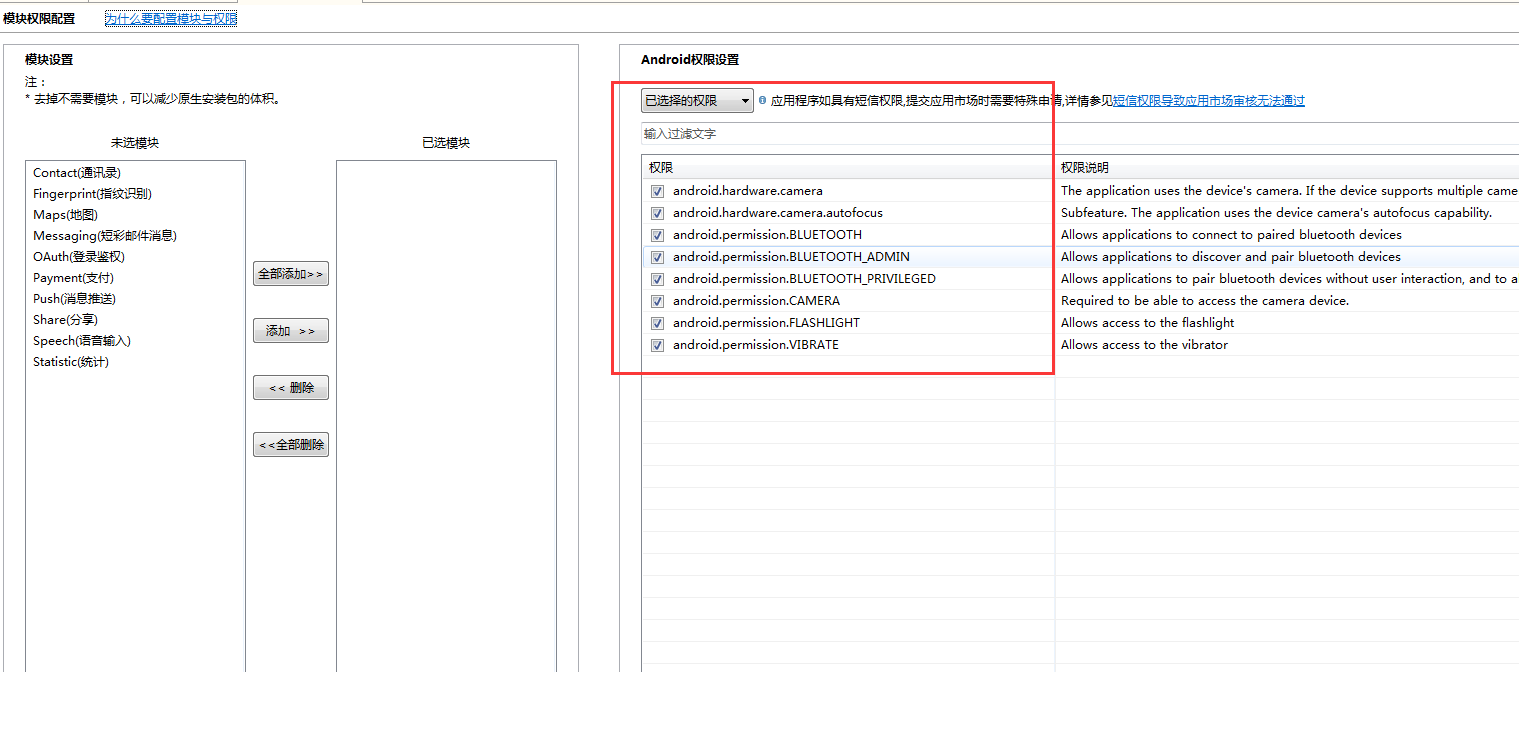Select Statistic(统计) module
This screenshot has height=740, width=1519.
pyautogui.click(x=71, y=362)
